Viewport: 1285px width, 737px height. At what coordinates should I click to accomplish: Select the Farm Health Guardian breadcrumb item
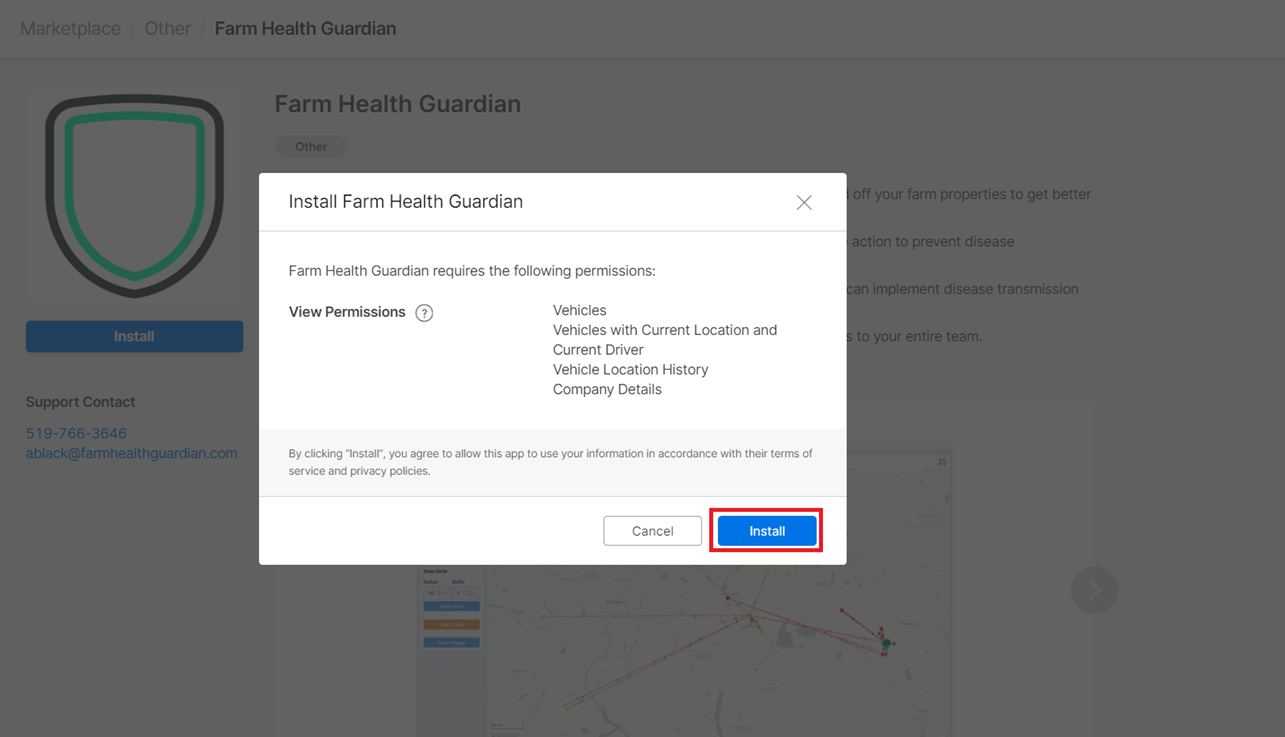[305, 29]
